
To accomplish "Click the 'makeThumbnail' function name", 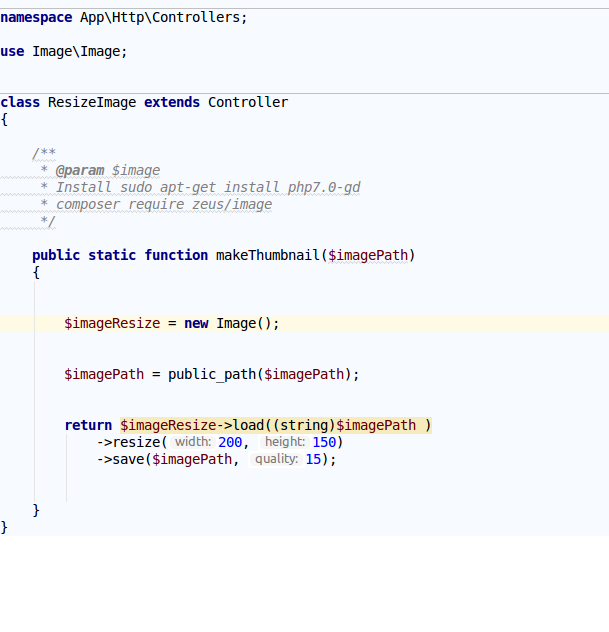I will tap(268, 255).
